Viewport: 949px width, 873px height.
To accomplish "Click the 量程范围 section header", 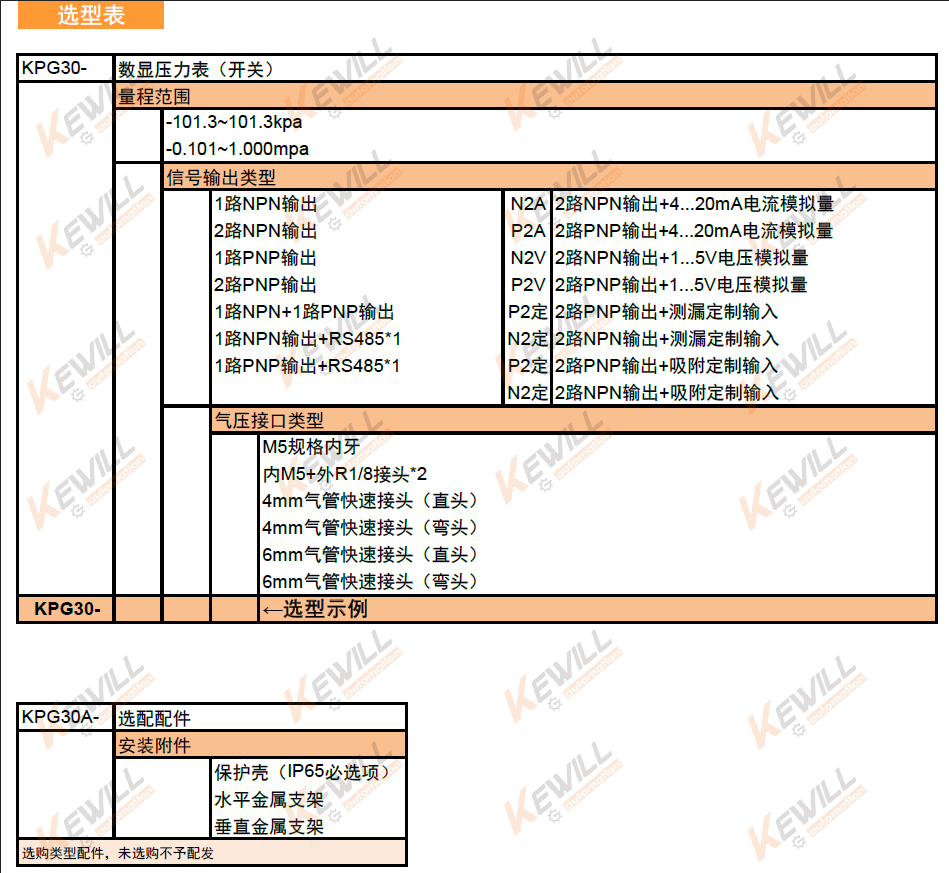I will pos(155,97).
